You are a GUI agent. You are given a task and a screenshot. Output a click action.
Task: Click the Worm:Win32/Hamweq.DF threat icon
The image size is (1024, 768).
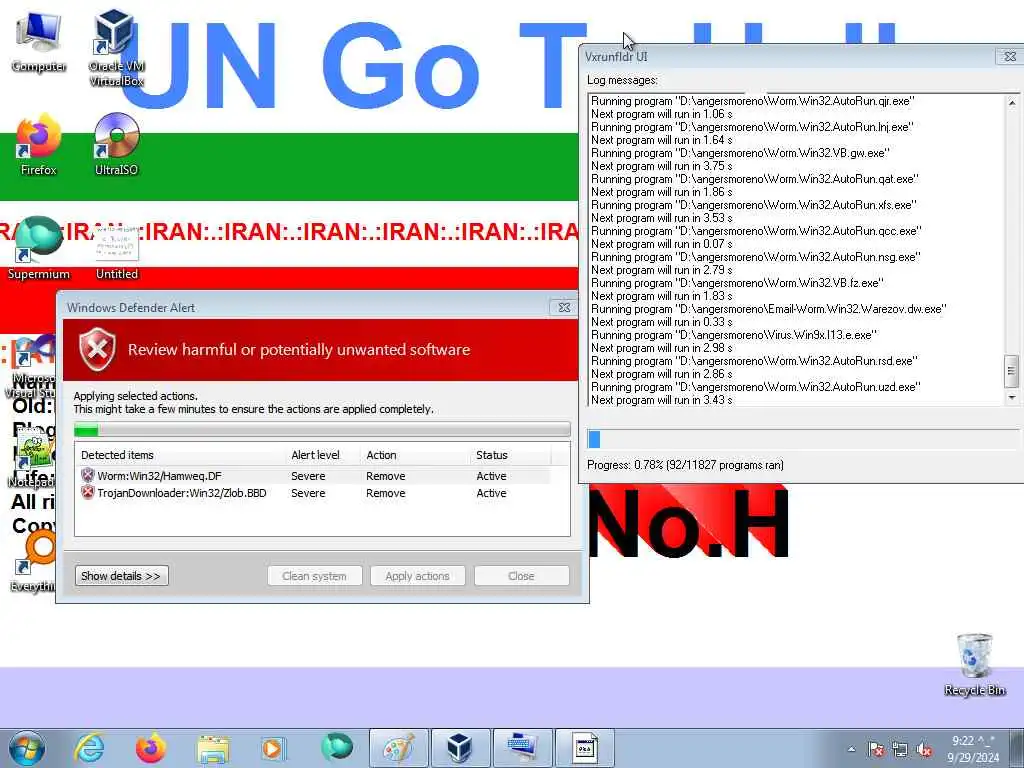click(x=88, y=475)
